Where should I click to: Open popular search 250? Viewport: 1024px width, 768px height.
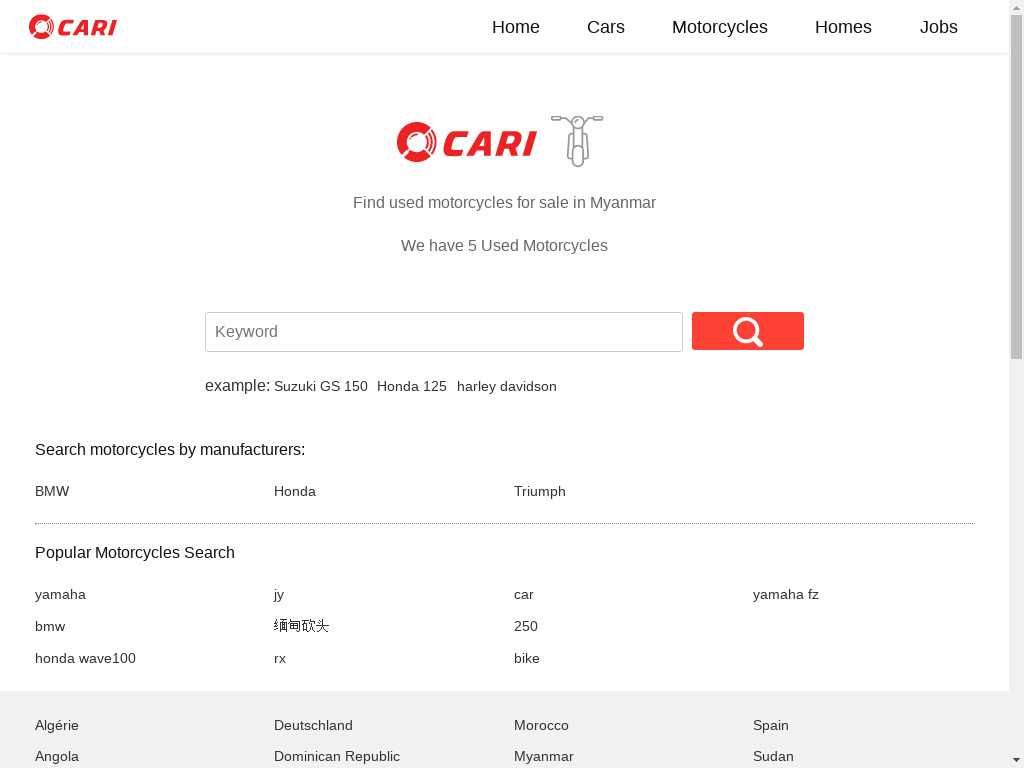(x=526, y=626)
